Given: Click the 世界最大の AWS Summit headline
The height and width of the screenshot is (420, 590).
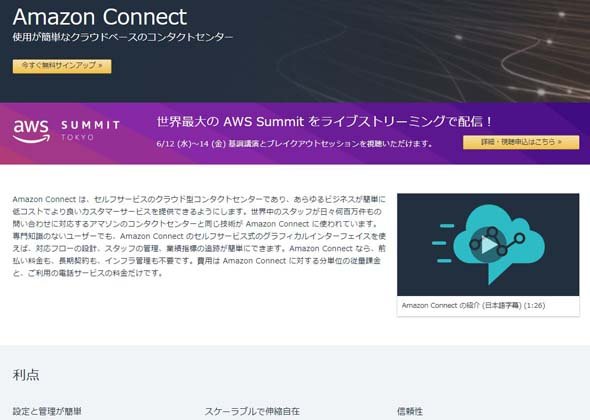Looking at the screenshot, I should 324,122.
